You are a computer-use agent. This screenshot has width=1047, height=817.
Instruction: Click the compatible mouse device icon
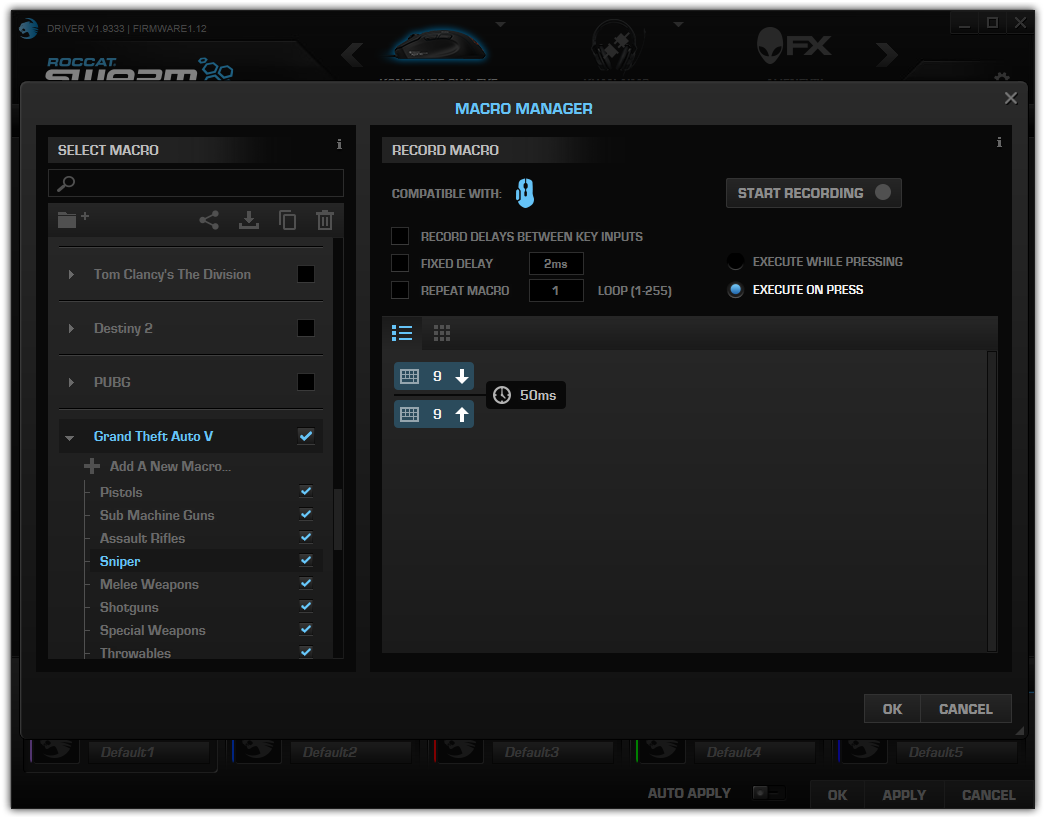click(525, 193)
